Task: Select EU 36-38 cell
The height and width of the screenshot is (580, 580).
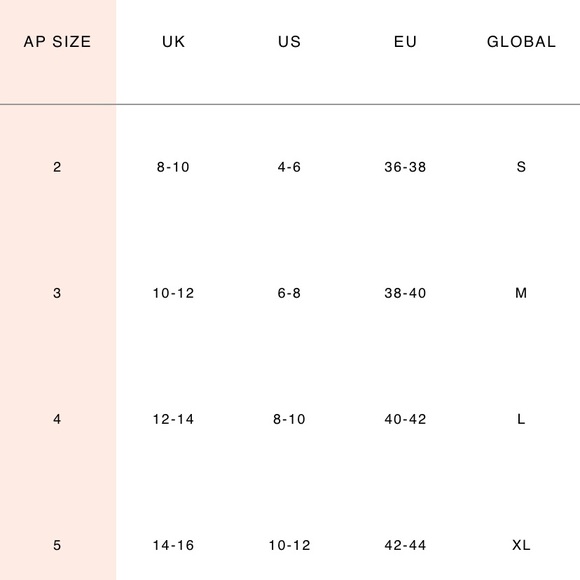Action: (405, 167)
